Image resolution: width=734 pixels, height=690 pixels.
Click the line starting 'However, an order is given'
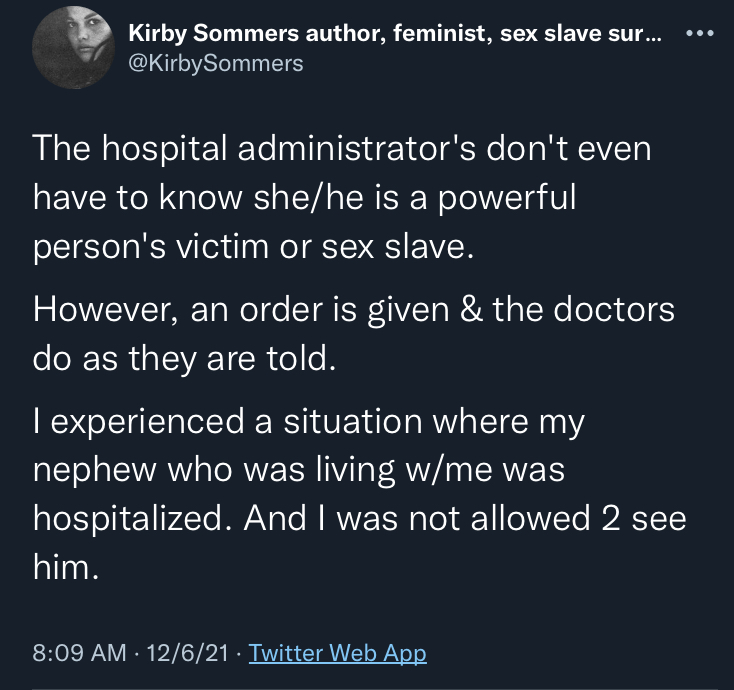pyautogui.click(x=353, y=309)
